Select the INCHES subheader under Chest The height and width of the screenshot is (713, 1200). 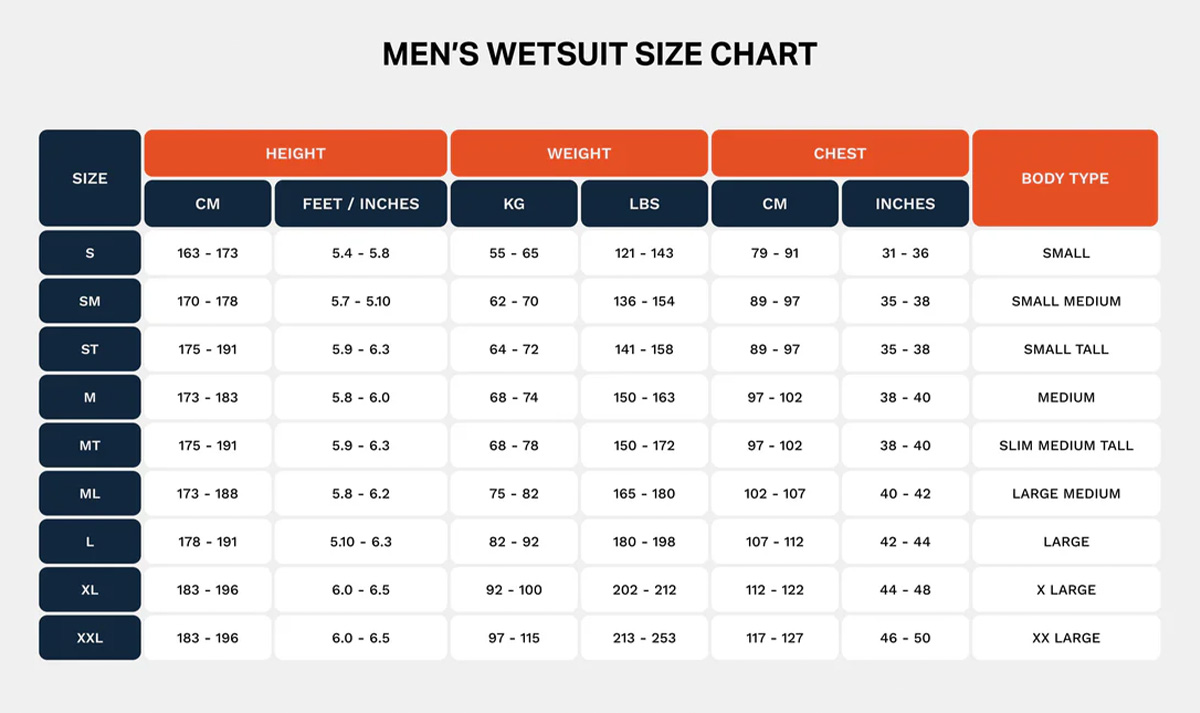click(x=905, y=204)
